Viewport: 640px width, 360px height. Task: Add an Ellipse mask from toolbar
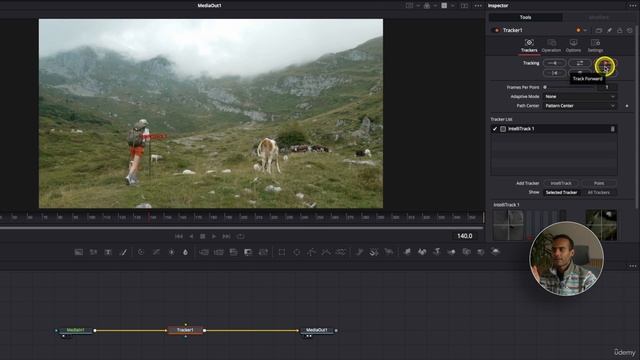pyautogui.click(x=296, y=252)
